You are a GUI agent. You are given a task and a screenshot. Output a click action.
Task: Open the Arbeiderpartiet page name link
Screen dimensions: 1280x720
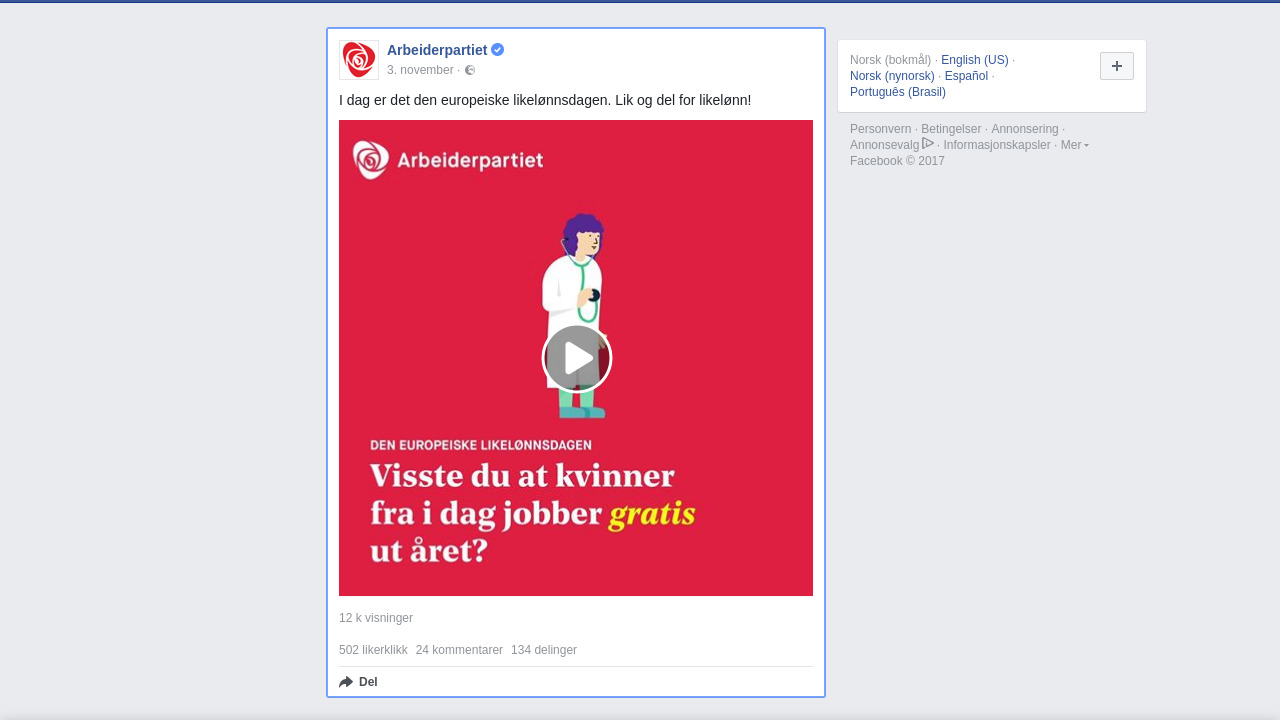coord(437,50)
